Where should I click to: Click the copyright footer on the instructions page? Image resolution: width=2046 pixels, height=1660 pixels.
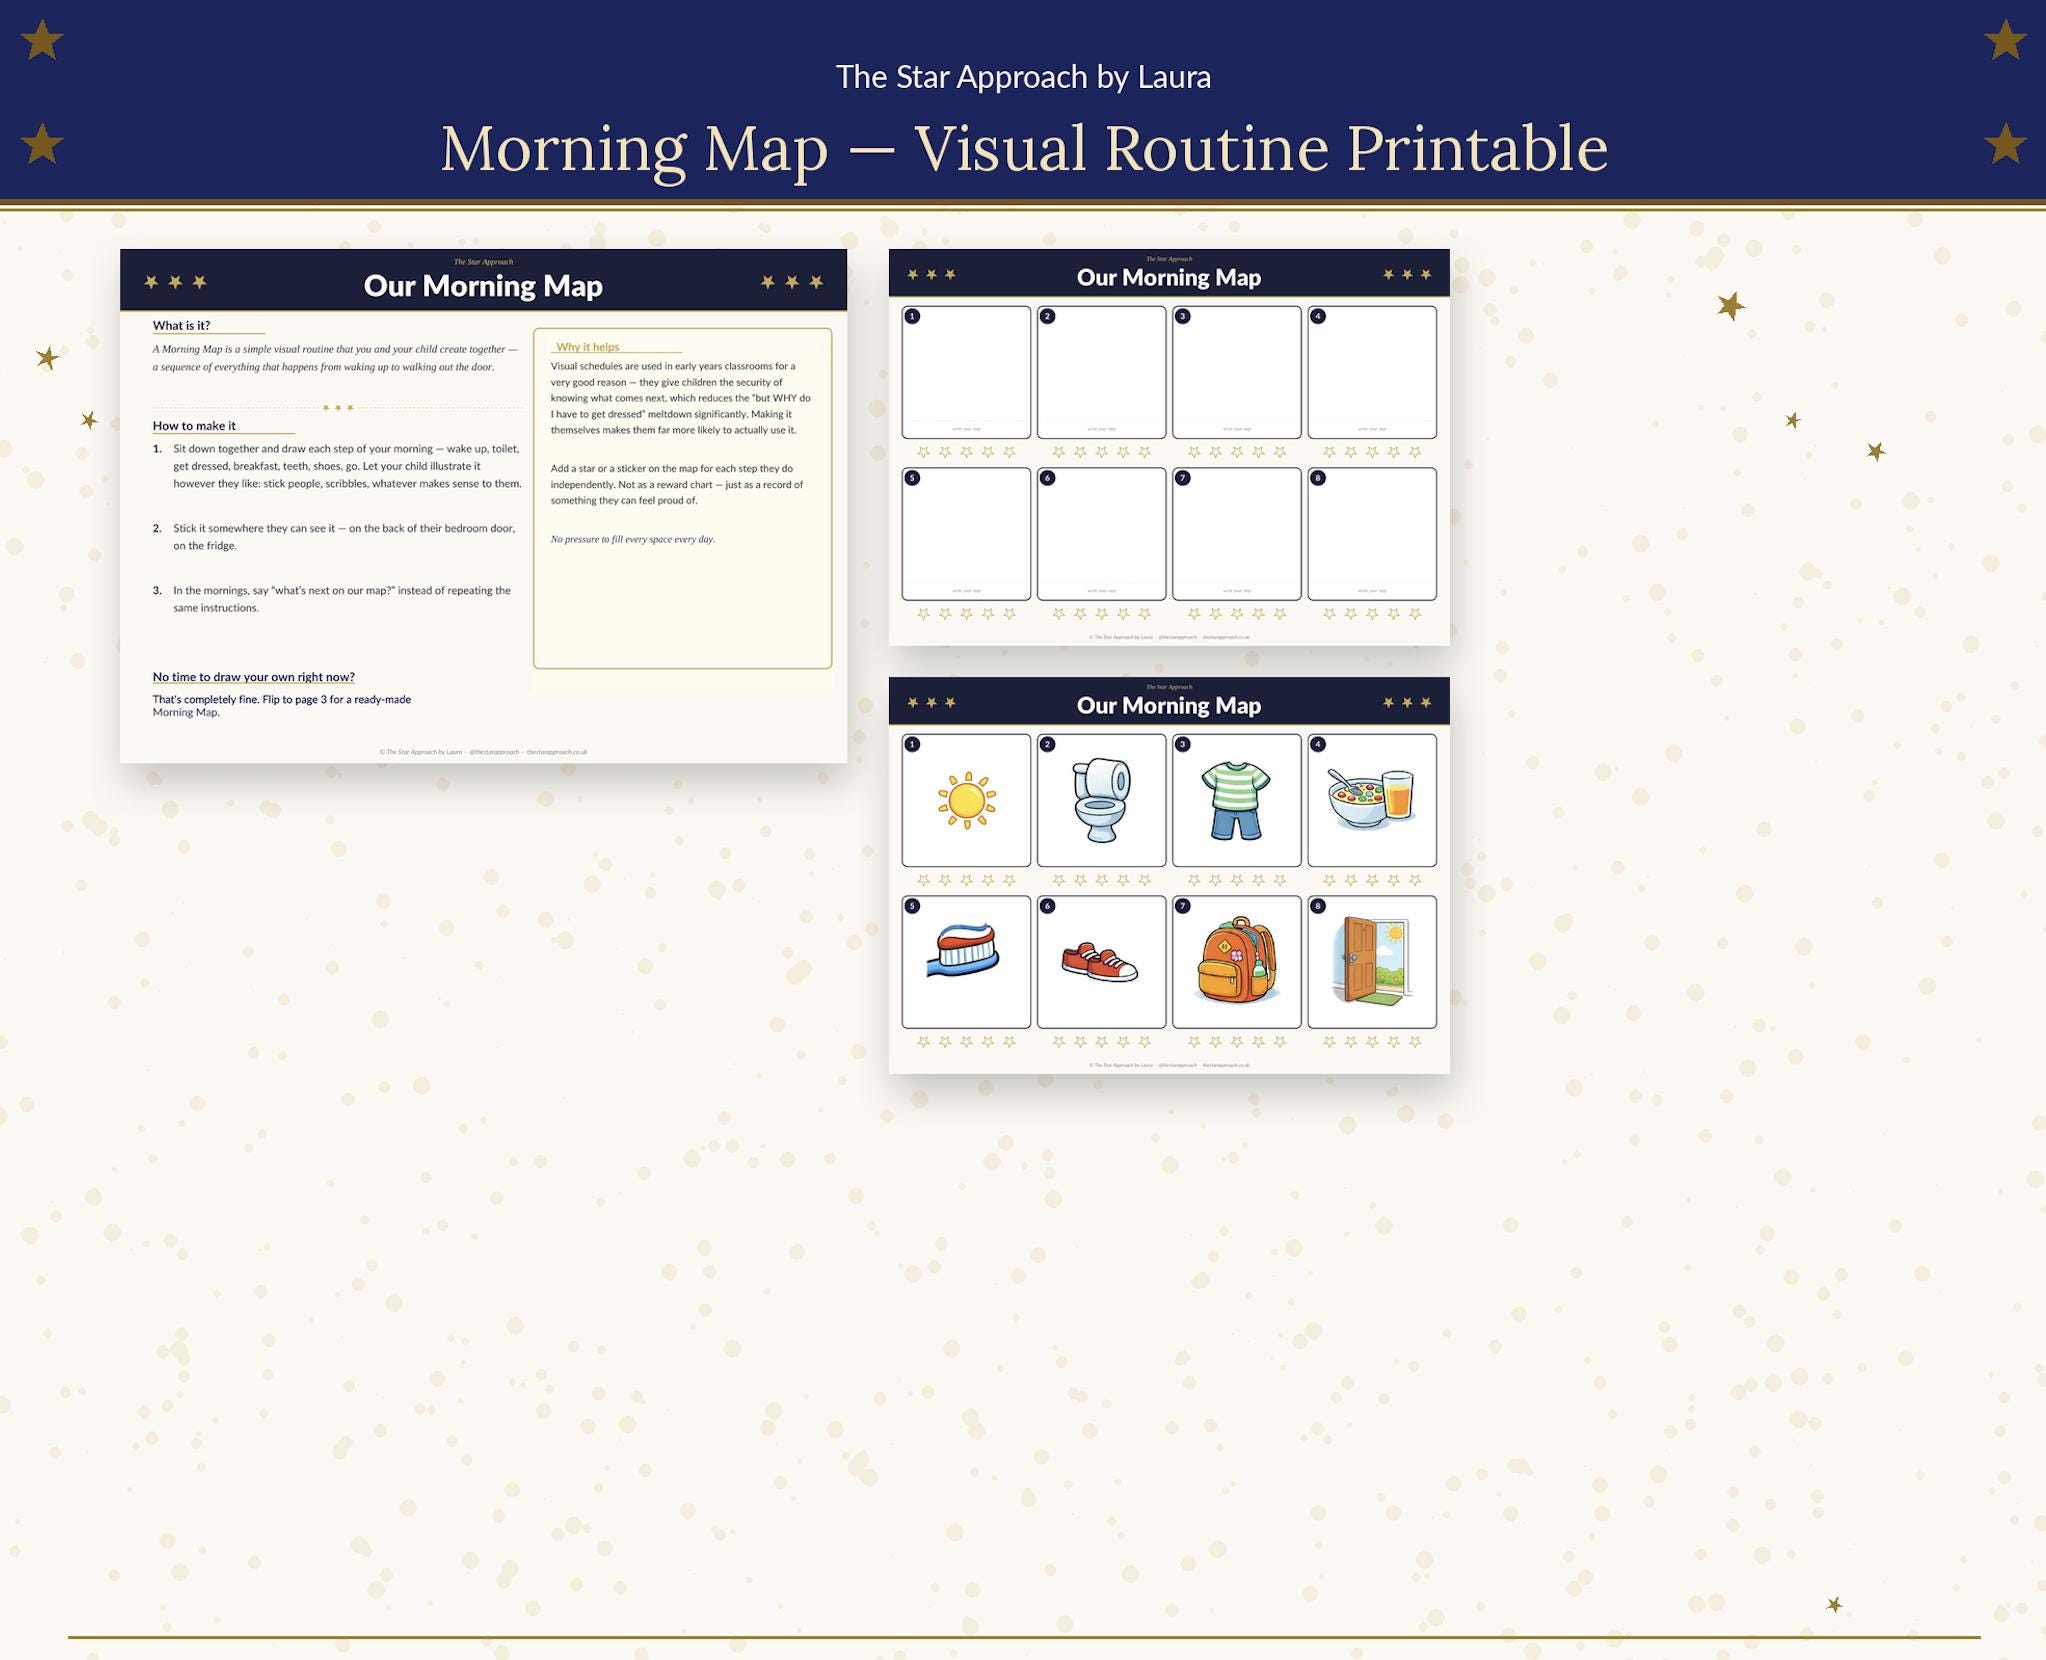pyautogui.click(x=483, y=752)
